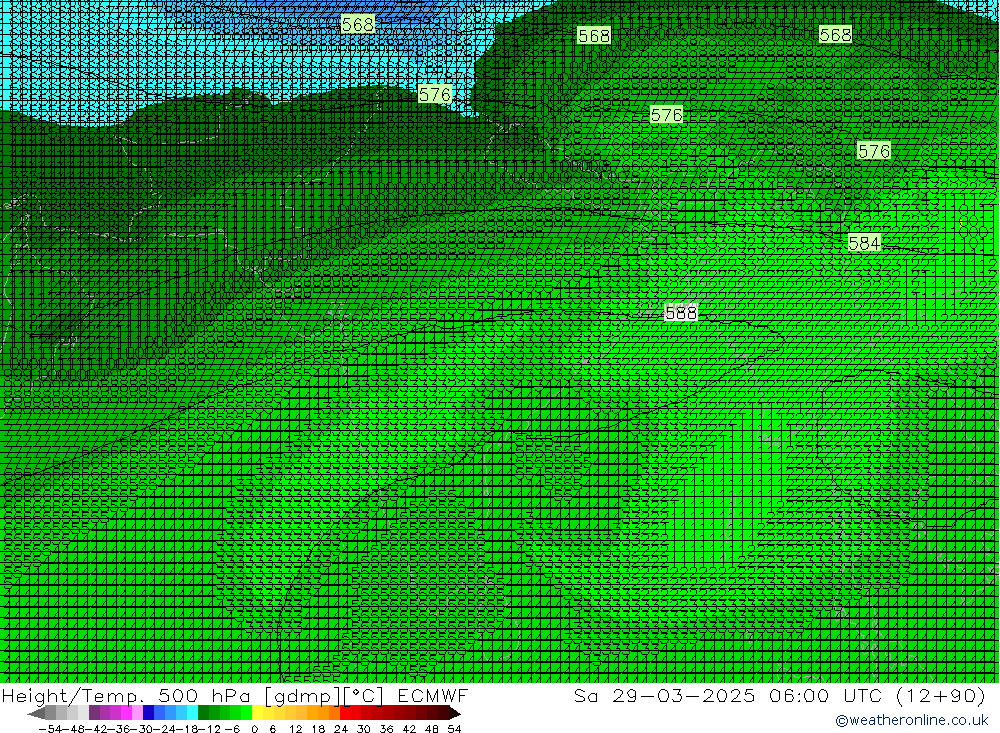Image resolution: width=1000 pixels, height=733 pixels.
Task: Click the legend value '-54'
Action: pos(50,729)
